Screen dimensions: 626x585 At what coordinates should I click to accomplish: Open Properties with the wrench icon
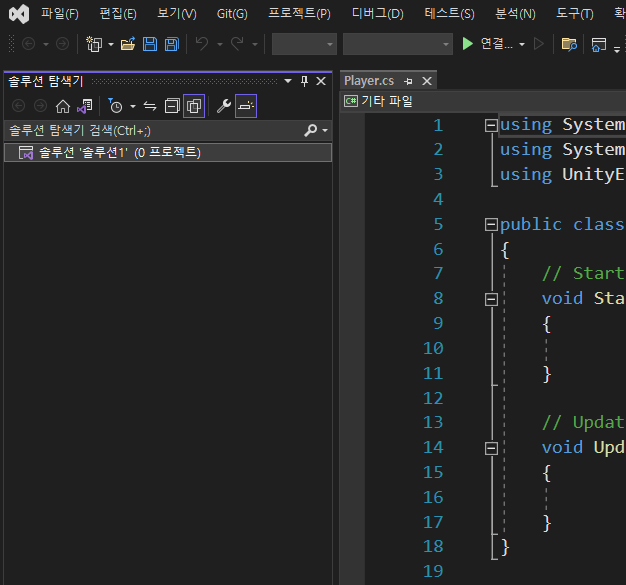224,106
